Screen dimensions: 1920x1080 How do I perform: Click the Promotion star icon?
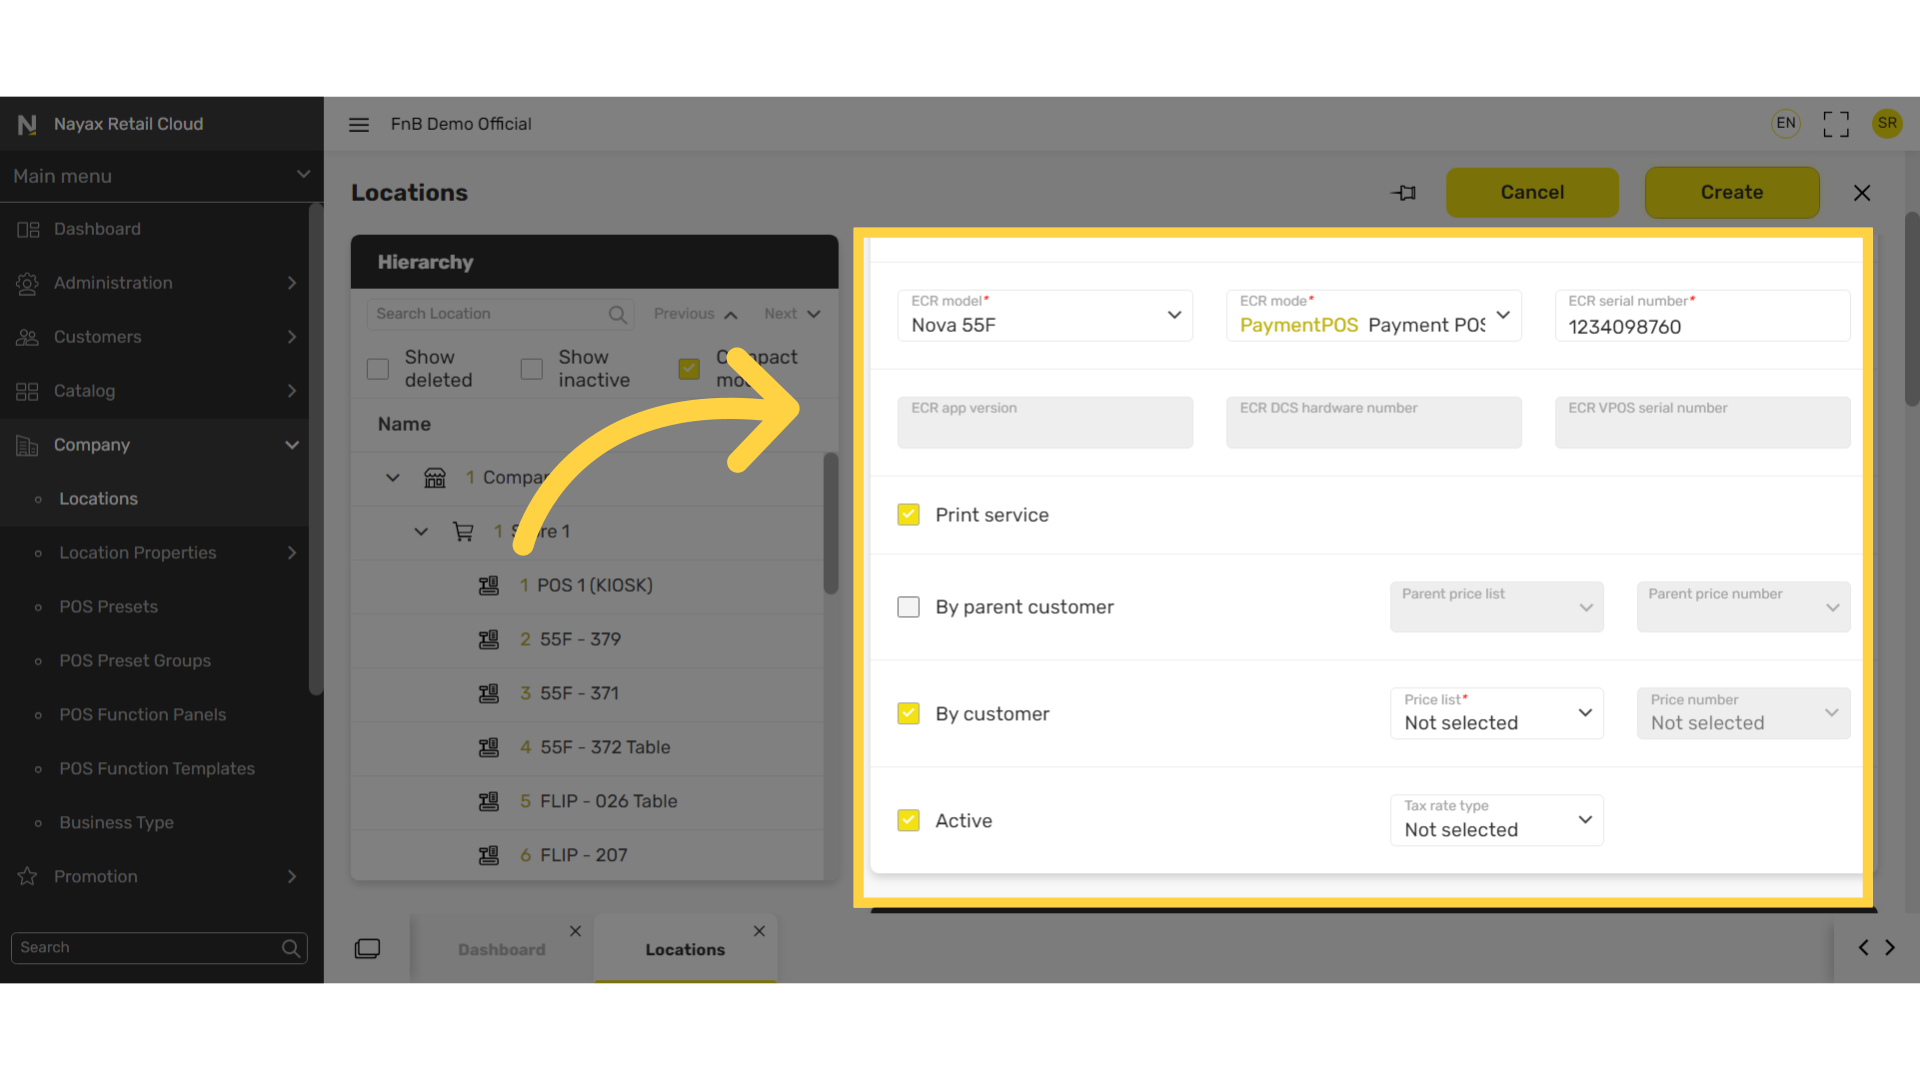[28, 876]
